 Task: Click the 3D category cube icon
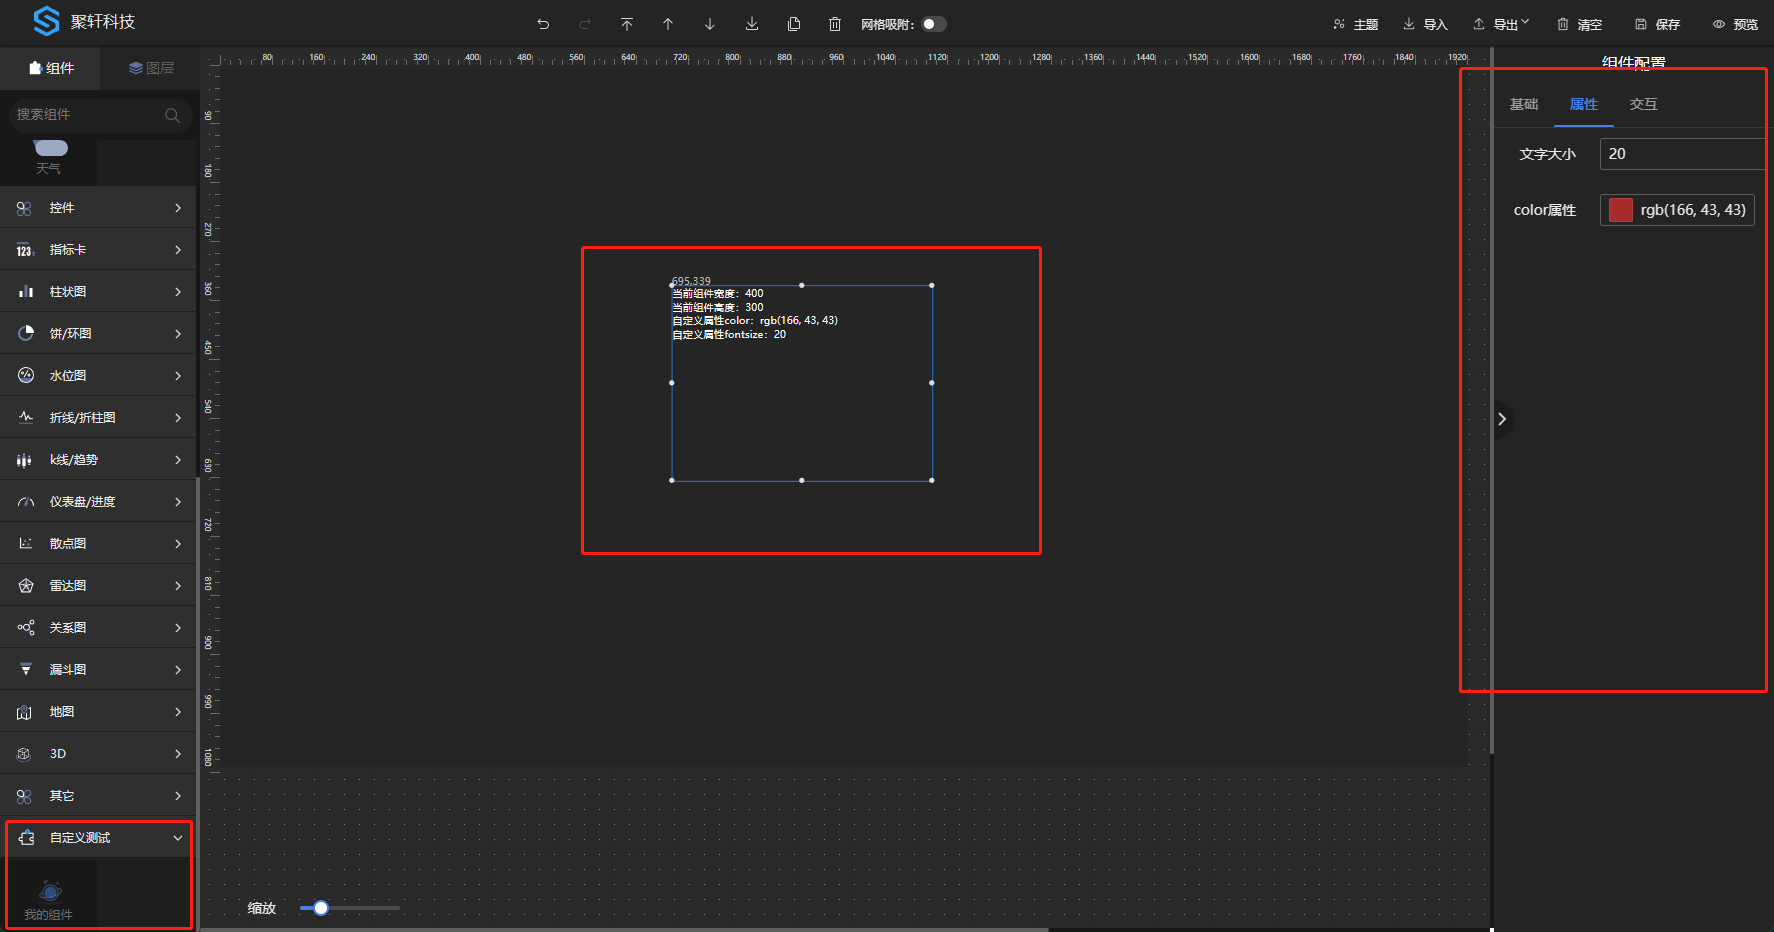point(24,754)
